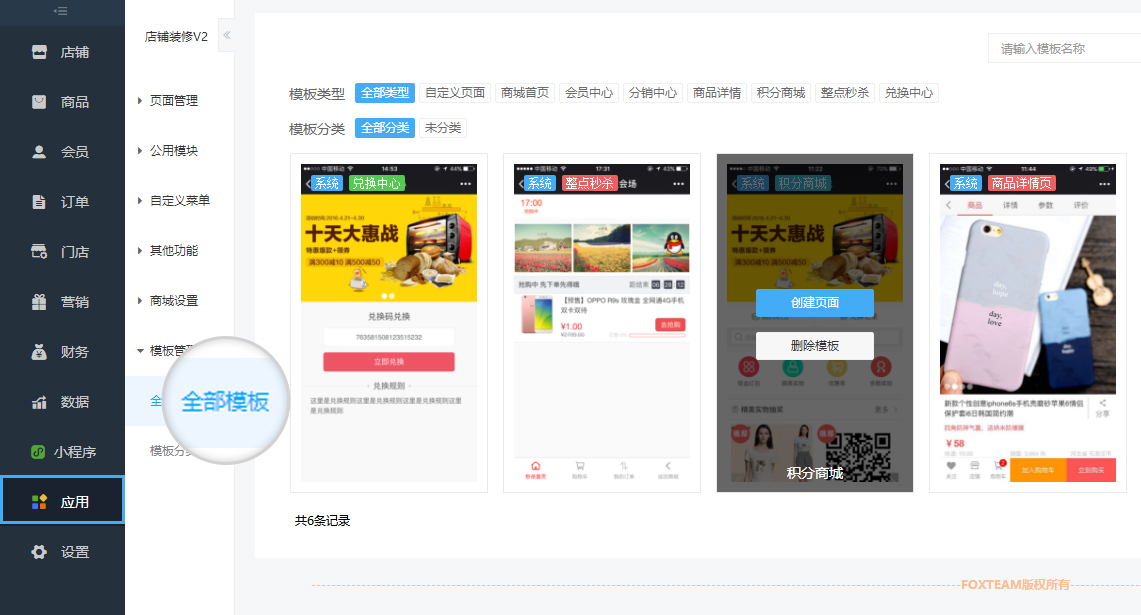Click the 删除模板 button
Screen dimensions: 1141x615
tap(814, 346)
